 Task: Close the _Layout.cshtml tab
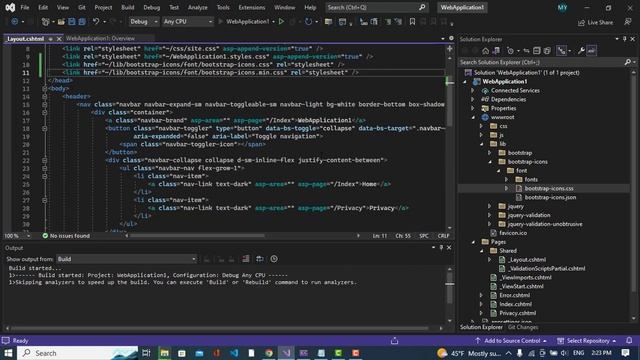pos(59,39)
